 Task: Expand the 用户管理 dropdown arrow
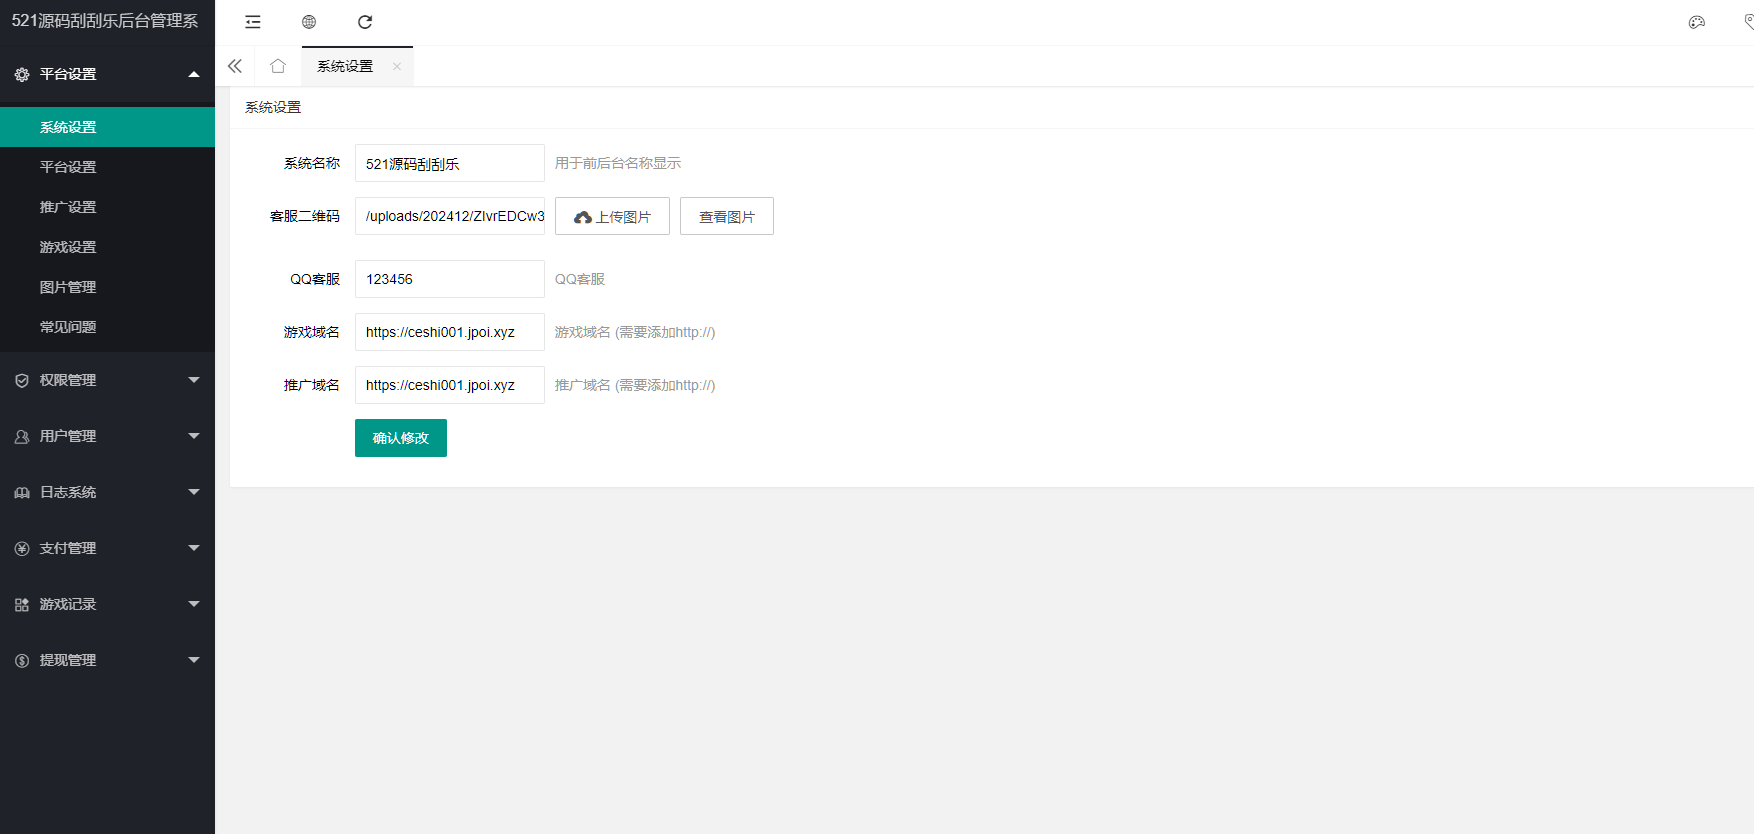(194, 436)
